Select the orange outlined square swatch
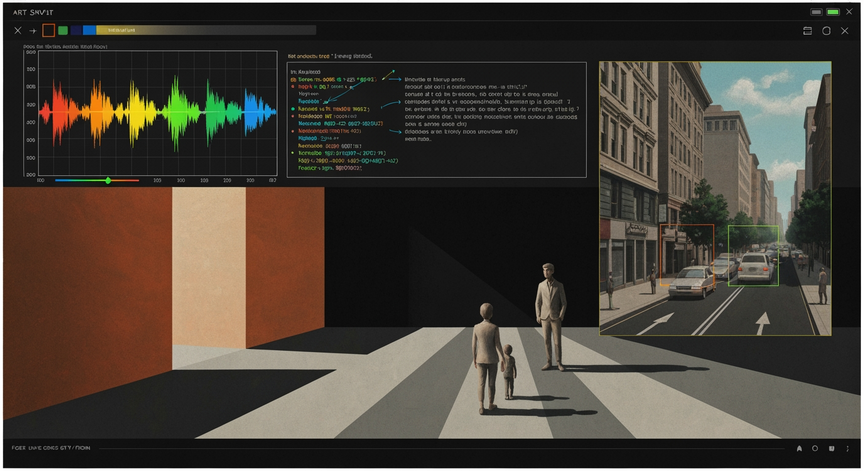The image size is (864, 471). pos(48,30)
